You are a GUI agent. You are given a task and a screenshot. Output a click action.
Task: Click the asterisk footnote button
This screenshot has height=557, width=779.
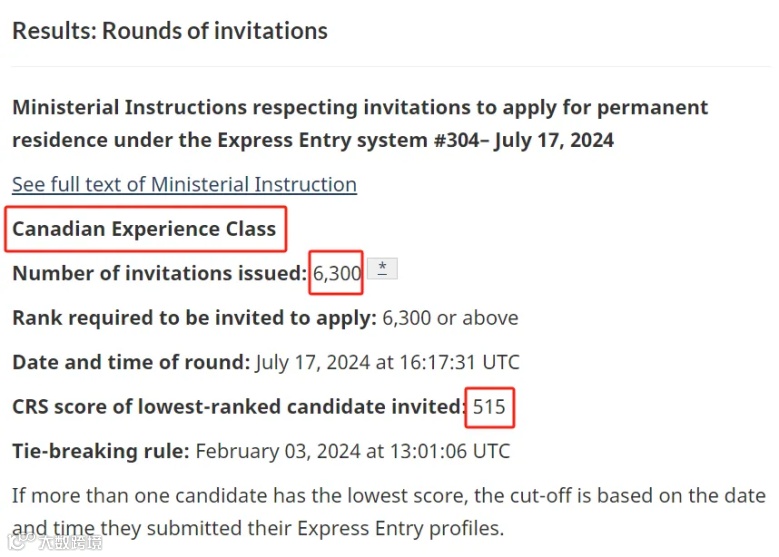point(382,268)
